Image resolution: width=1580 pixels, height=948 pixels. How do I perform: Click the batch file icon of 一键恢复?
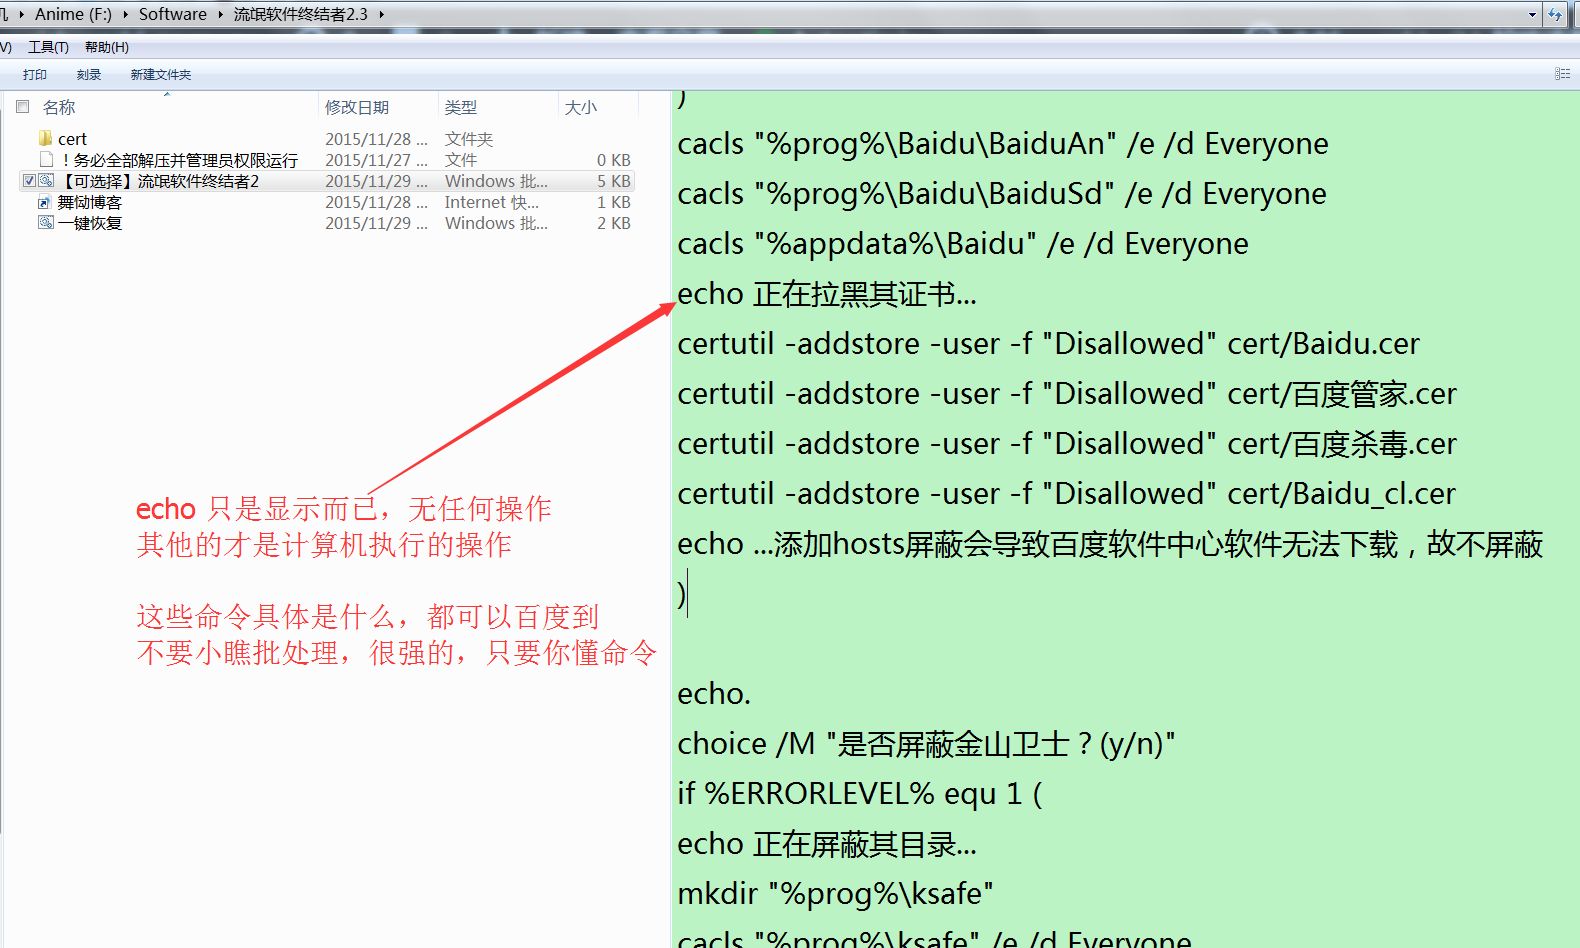pos(46,222)
